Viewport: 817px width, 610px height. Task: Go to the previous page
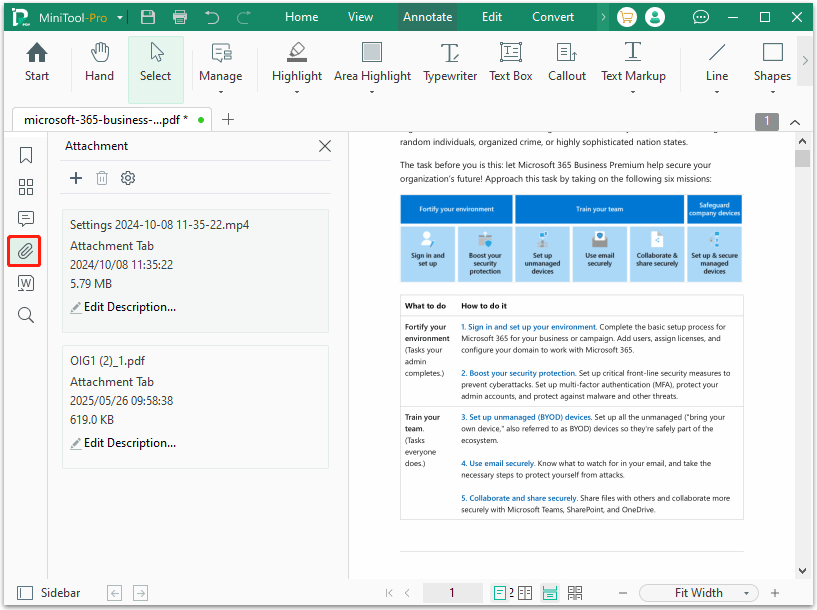click(407, 593)
